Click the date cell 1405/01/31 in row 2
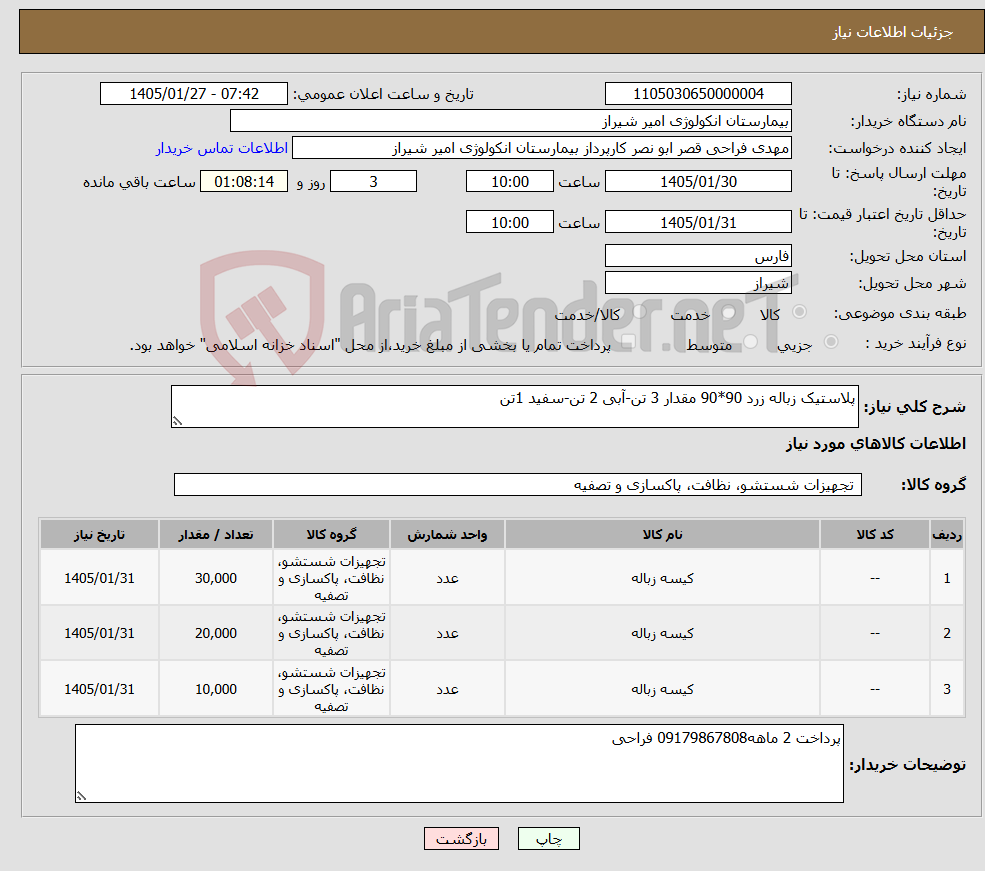This screenshot has height=871, width=985. [99, 633]
